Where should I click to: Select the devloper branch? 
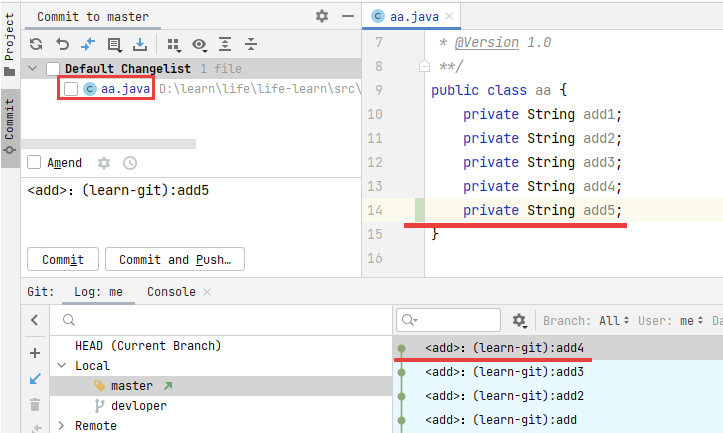138,406
